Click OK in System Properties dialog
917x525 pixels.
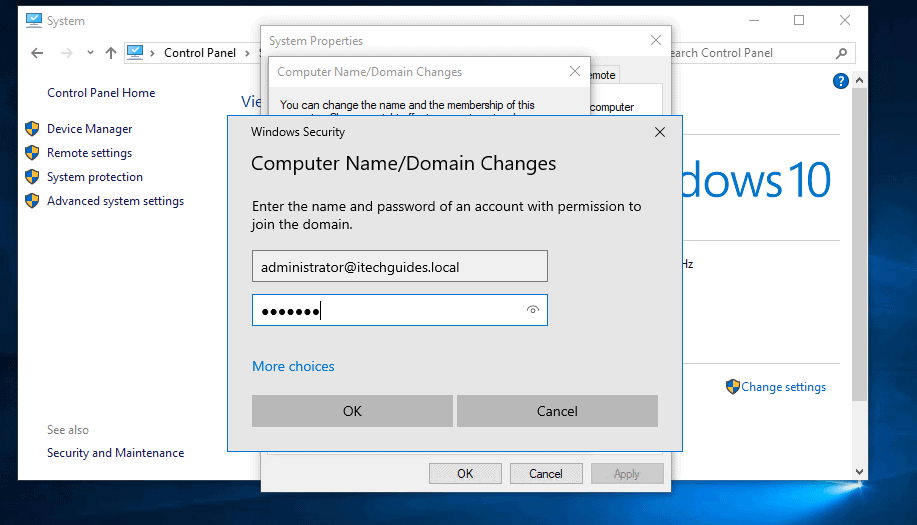pyautogui.click(x=465, y=474)
